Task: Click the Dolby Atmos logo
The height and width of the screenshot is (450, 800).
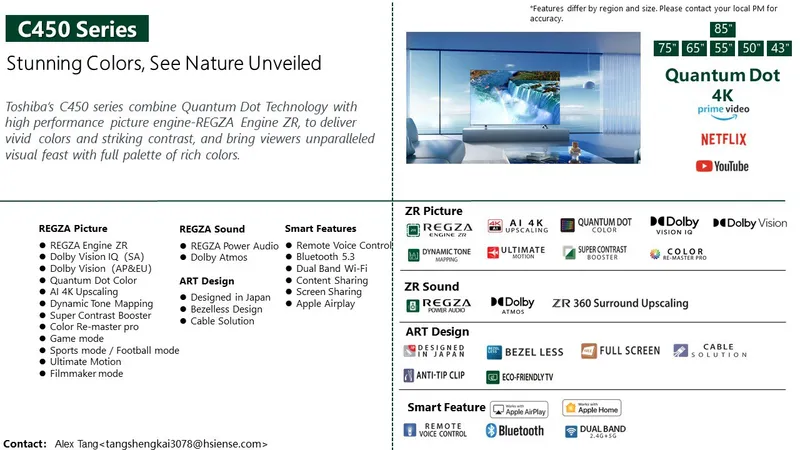Action: coord(512,305)
